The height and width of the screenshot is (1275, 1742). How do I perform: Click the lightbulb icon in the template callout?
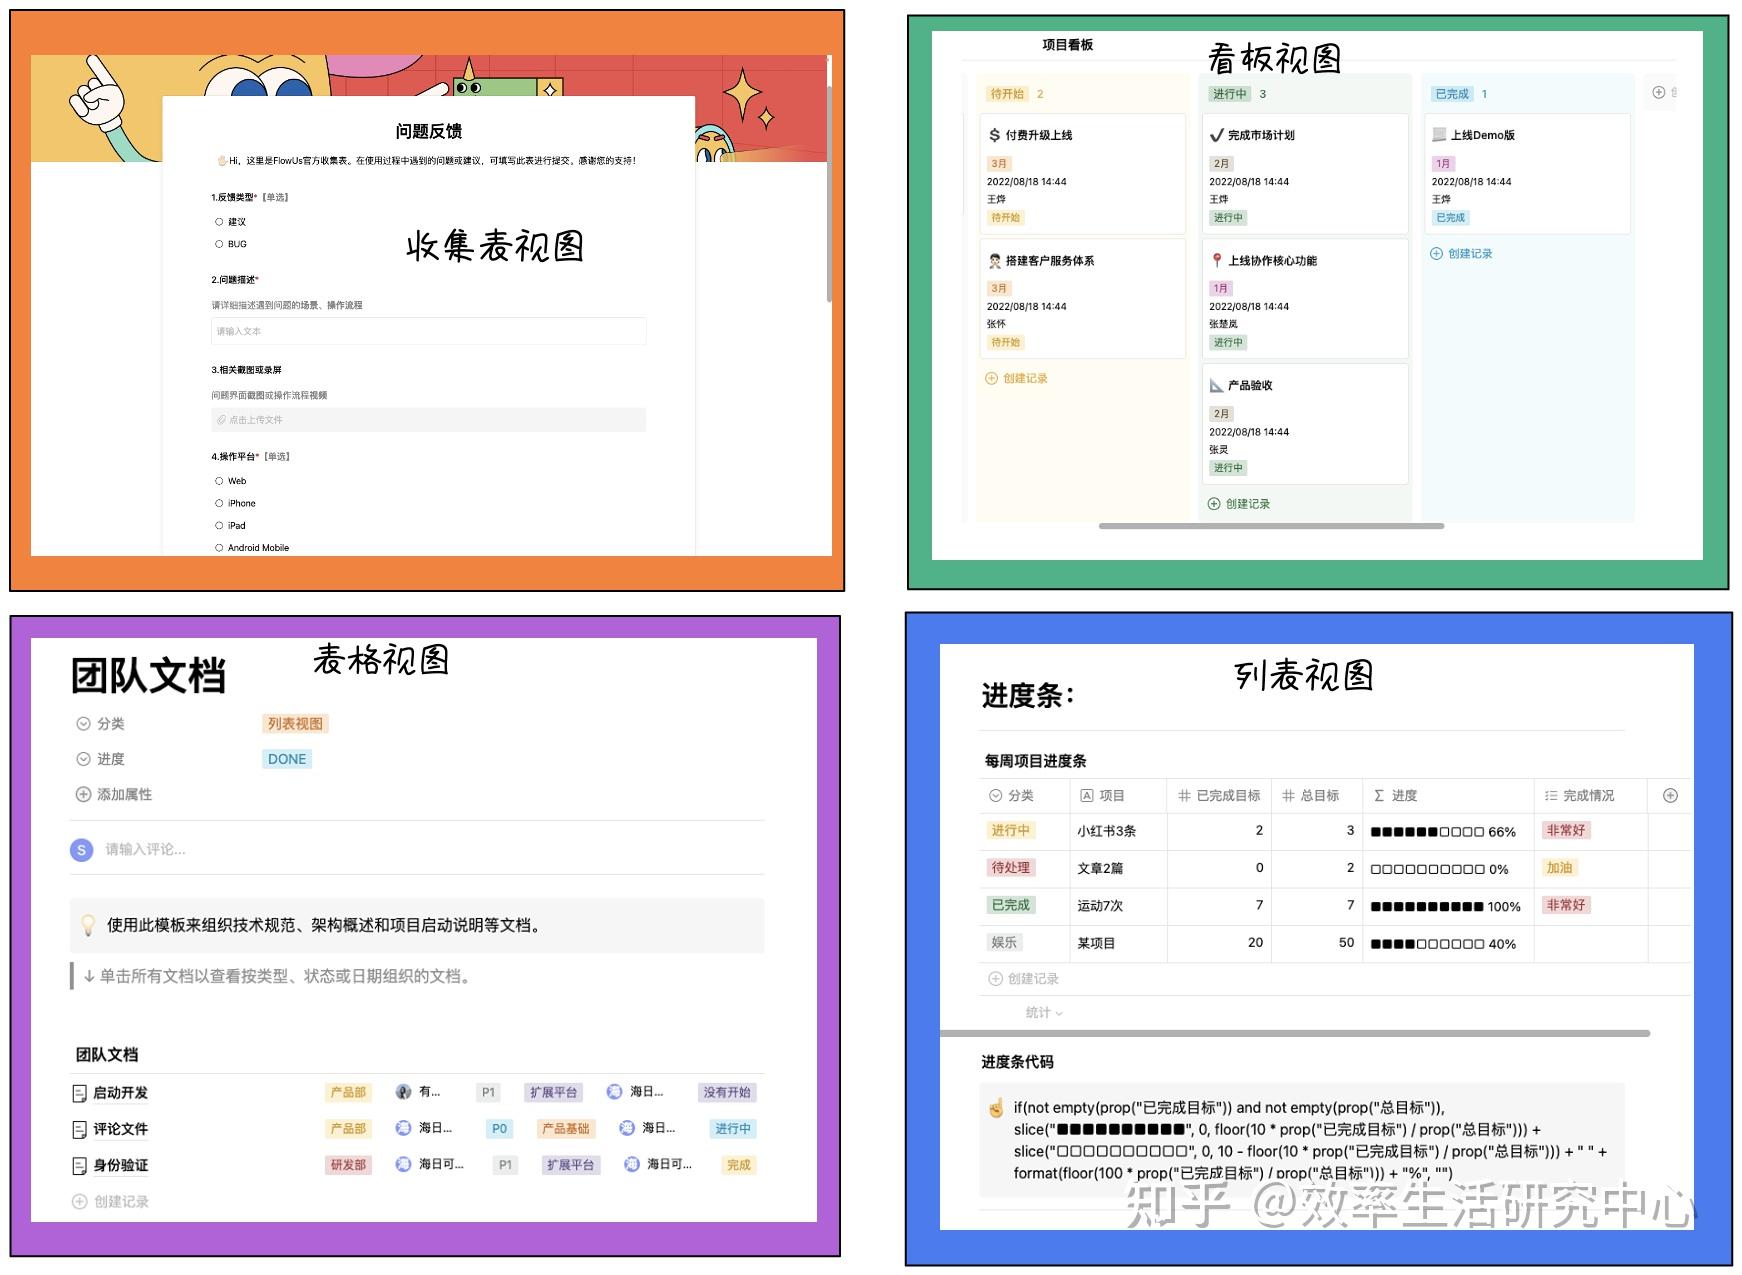point(89,925)
